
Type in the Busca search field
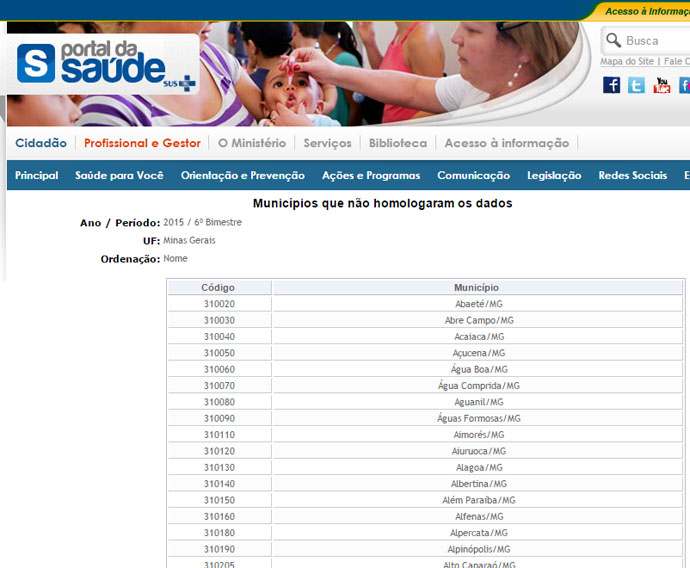[655, 41]
